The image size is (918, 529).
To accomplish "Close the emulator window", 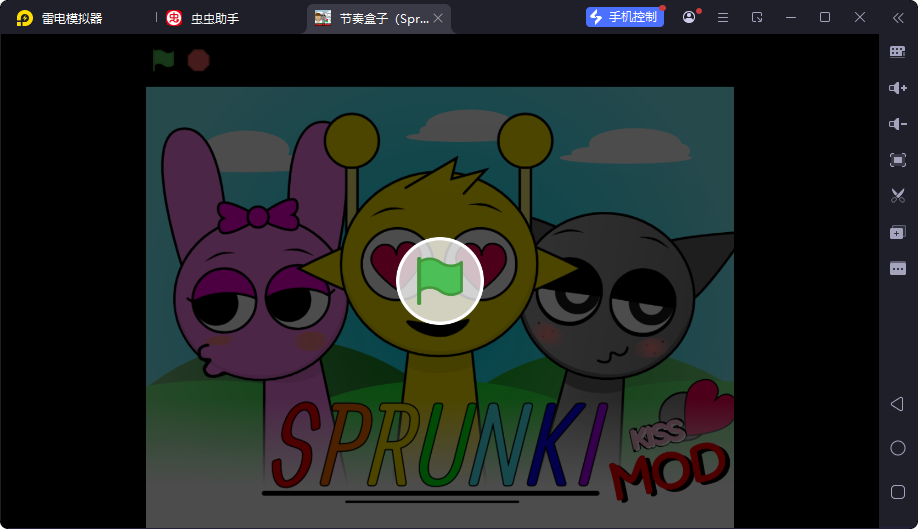I will [859, 18].
